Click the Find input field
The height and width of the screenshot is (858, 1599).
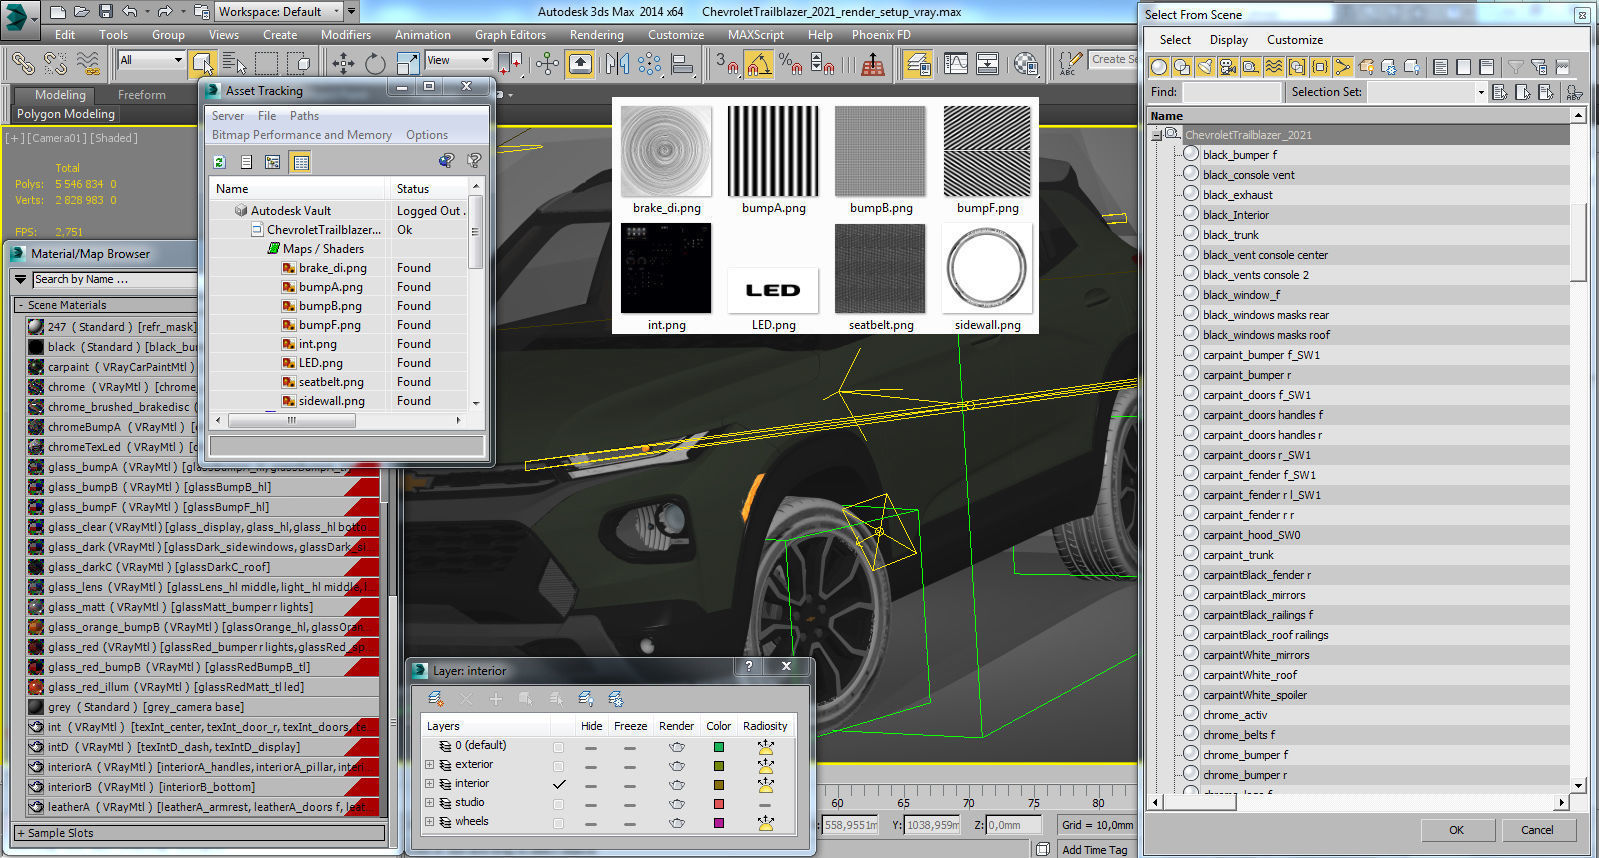tap(1231, 92)
